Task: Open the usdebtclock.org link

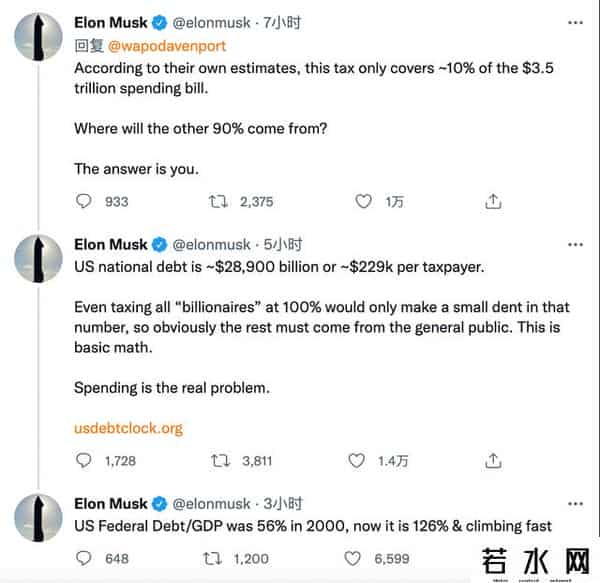Action: pyautogui.click(x=129, y=428)
